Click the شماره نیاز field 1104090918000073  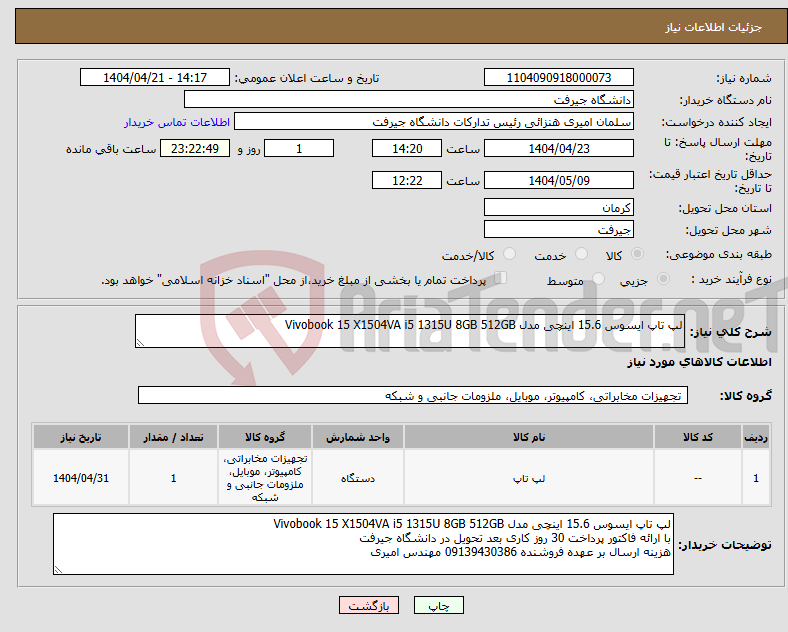pyautogui.click(x=559, y=78)
